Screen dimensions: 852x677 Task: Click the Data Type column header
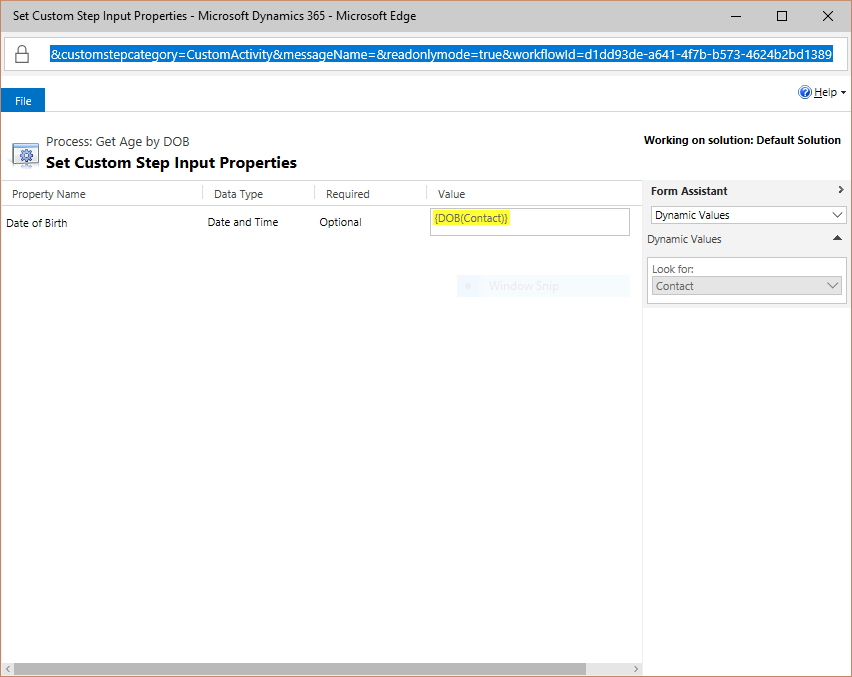point(238,194)
